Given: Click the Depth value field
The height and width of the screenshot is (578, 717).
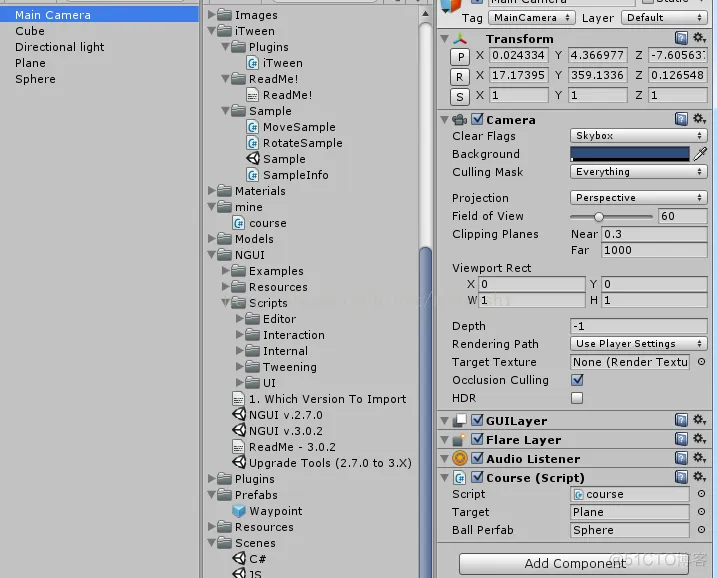Looking at the screenshot, I should [638, 326].
